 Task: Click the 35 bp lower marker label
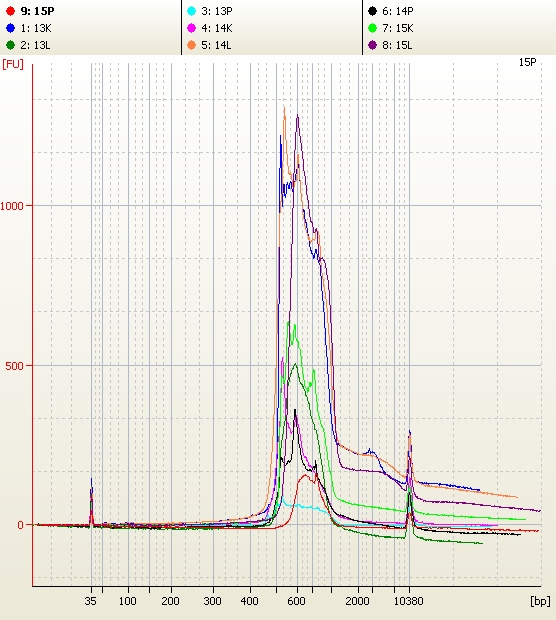coord(90,601)
